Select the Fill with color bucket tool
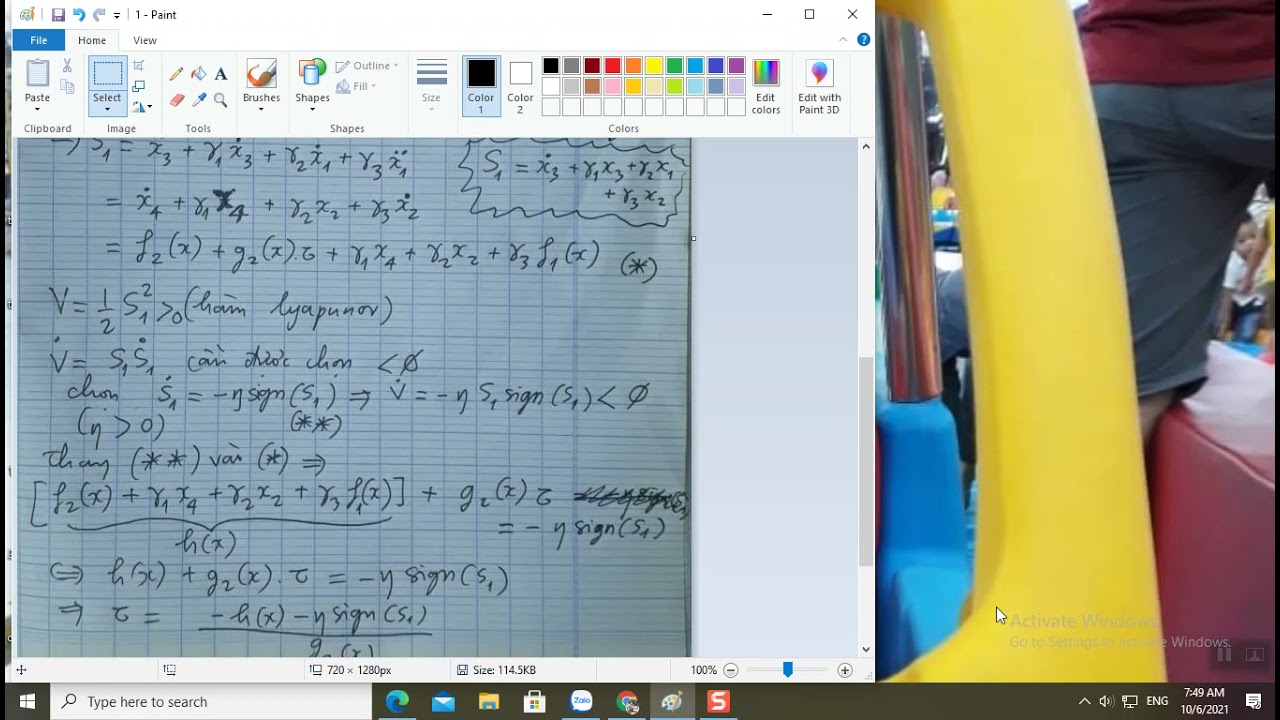1280x720 pixels. 199,74
